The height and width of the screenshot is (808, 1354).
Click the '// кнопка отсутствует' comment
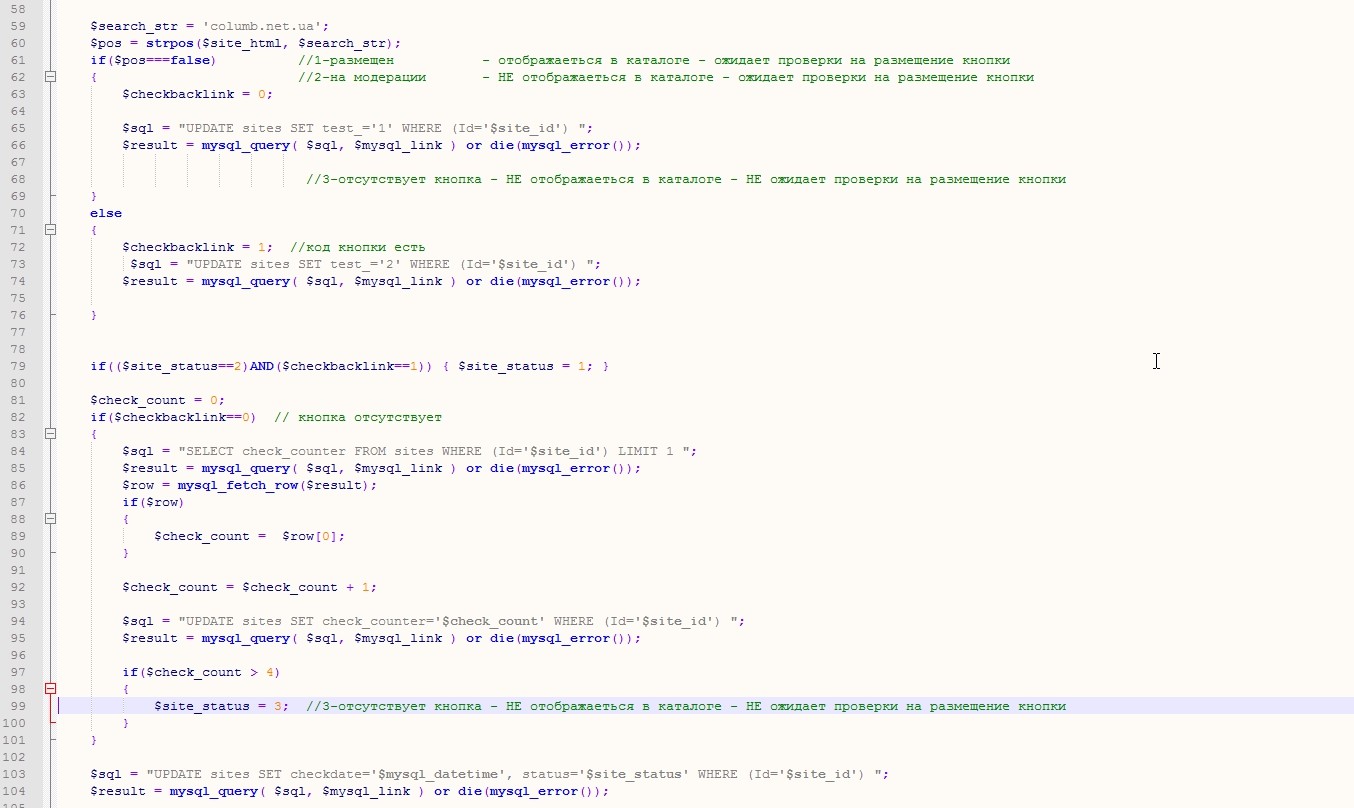[x=358, y=417]
